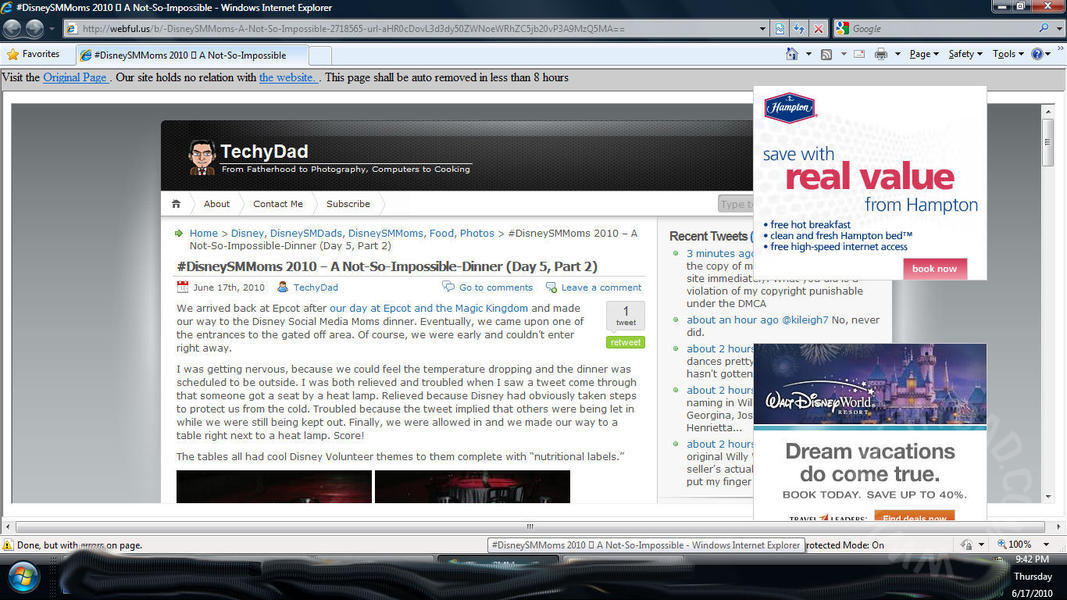Image resolution: width=1067 pixels, height=600 pixels.
Task: Open the Page menu
Action: 923,54
